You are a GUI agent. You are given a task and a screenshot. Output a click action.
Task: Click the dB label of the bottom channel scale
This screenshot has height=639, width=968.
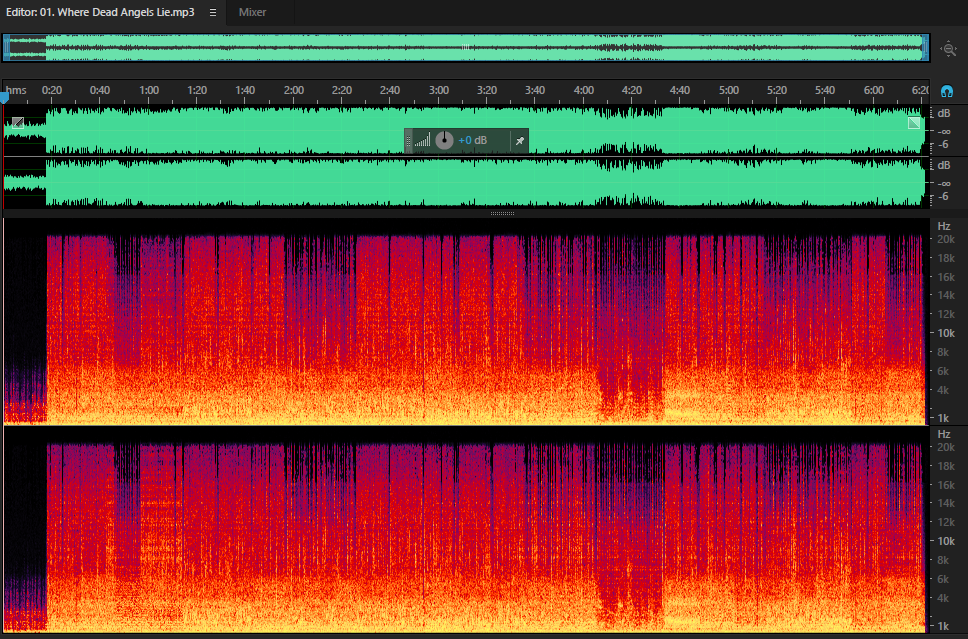tap(944, 165)
